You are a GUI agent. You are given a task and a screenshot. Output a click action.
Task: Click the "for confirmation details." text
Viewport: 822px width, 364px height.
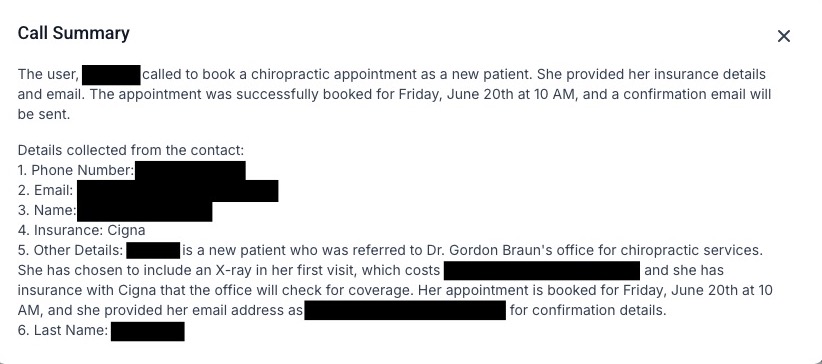pos(588,310)
